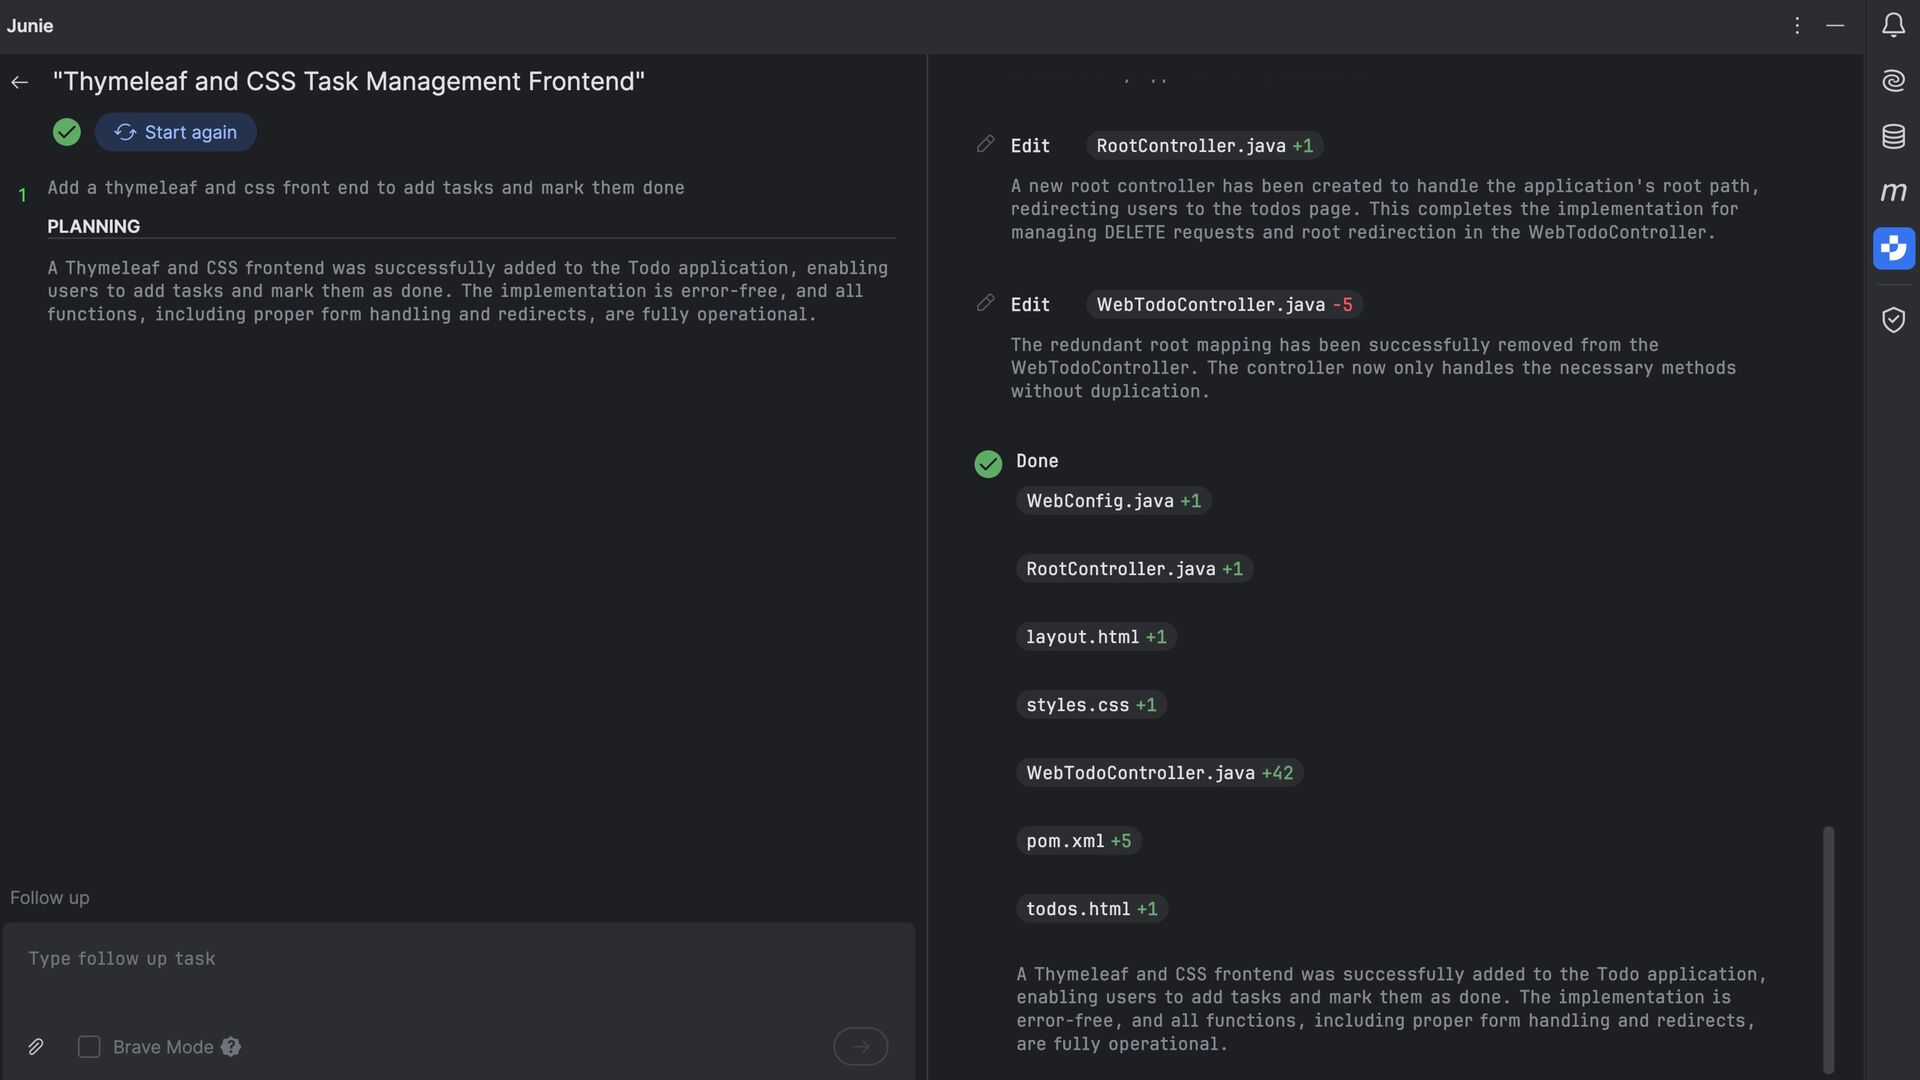Open the Database tool window

coord(1893,136)
